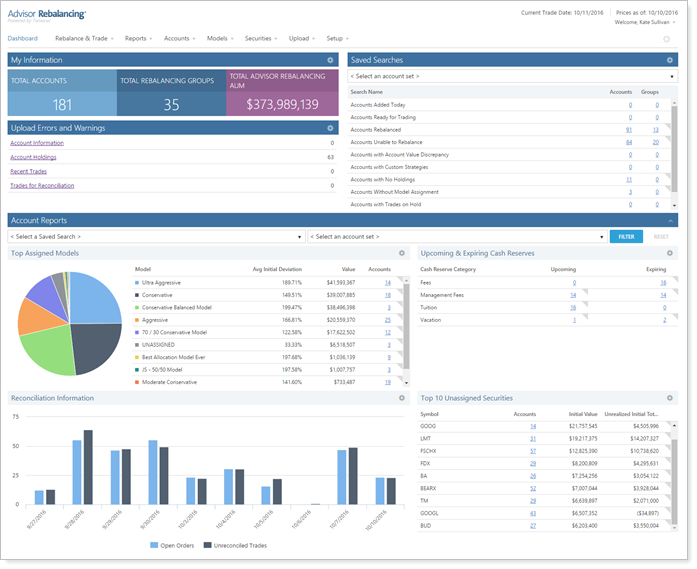Toggle Open Orders series in chart legend
Viewport: 697px width, 569px height.
pos(172,545)
